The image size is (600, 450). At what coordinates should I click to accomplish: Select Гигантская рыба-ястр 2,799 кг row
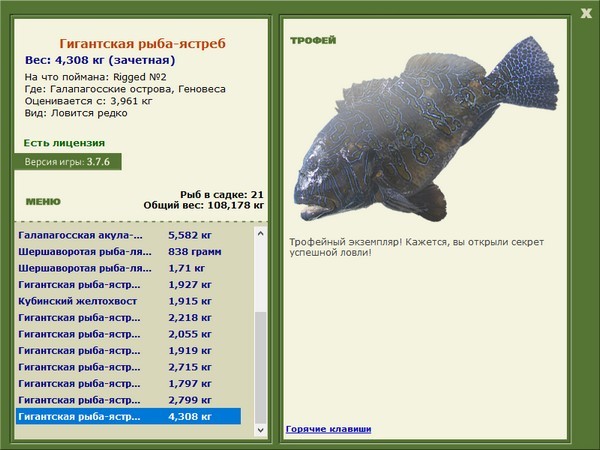click(x=128, y=400)
